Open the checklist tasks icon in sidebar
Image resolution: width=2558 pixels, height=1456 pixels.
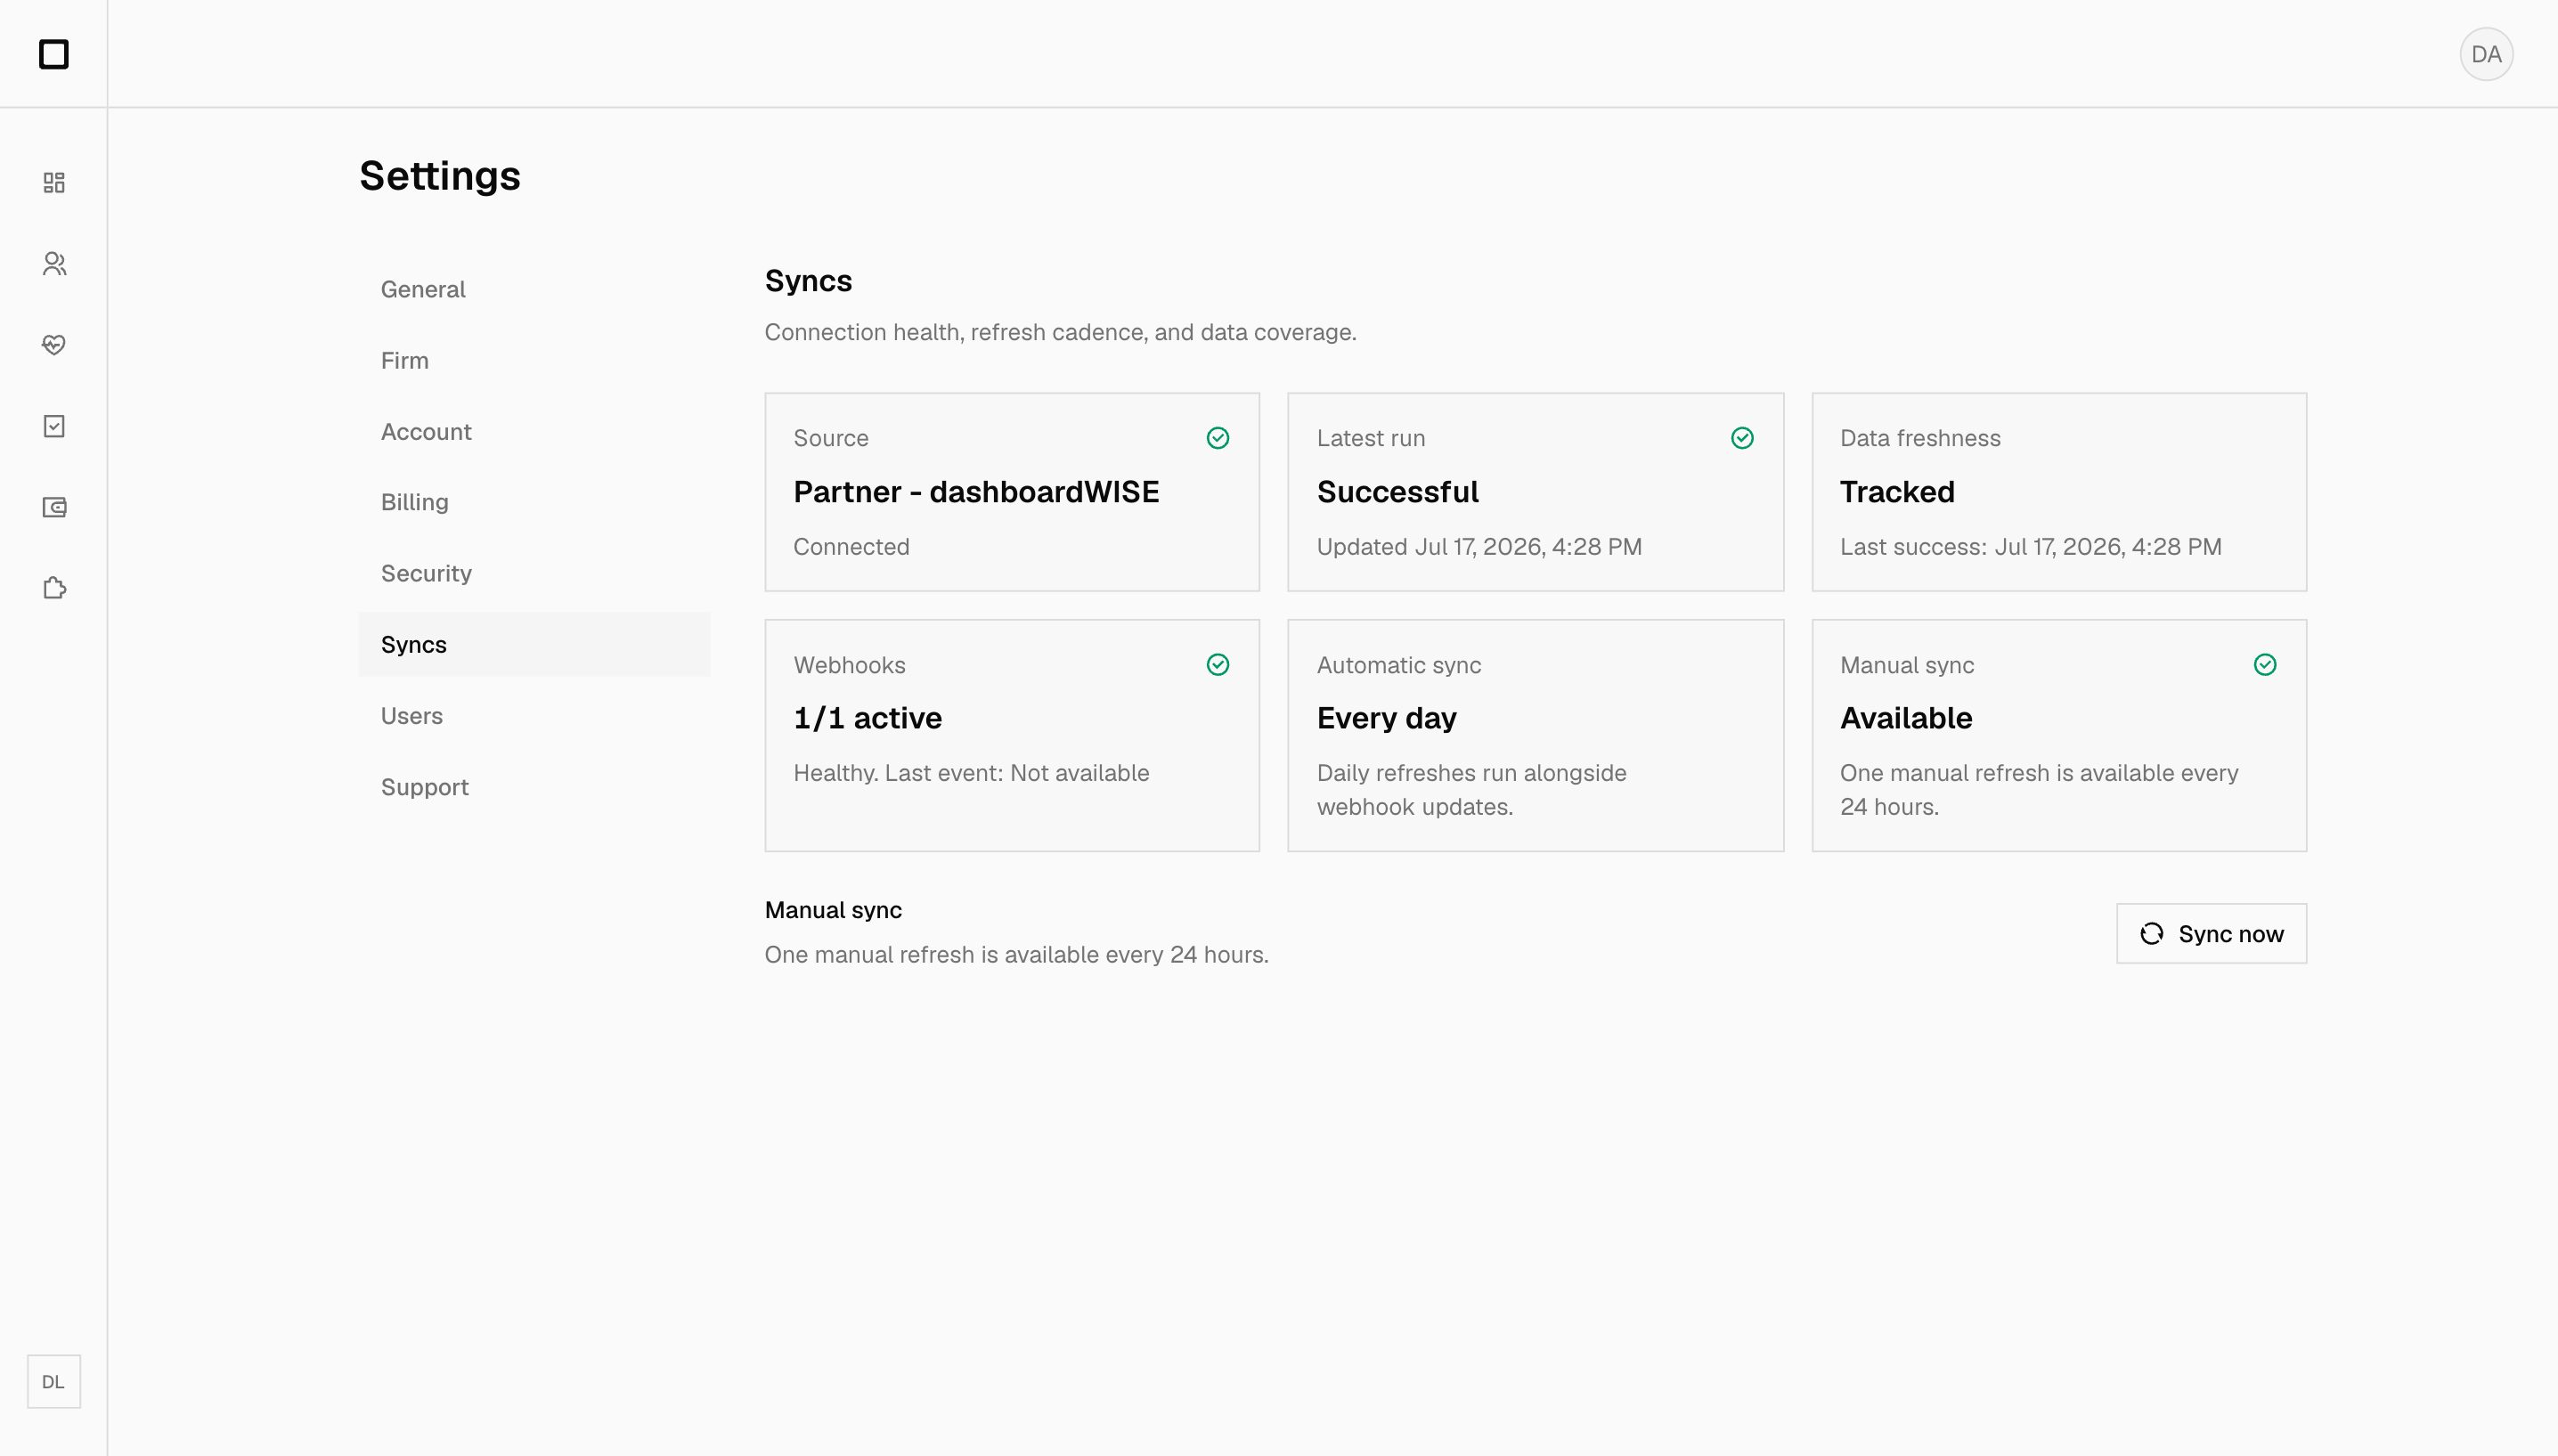[x=54, y=426]
